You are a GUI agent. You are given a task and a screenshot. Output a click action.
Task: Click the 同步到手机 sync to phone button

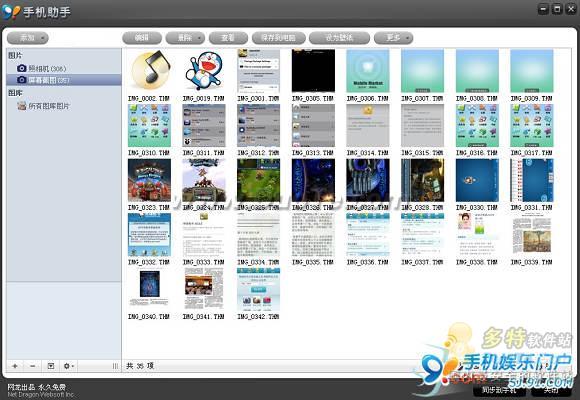pos(499,390)
